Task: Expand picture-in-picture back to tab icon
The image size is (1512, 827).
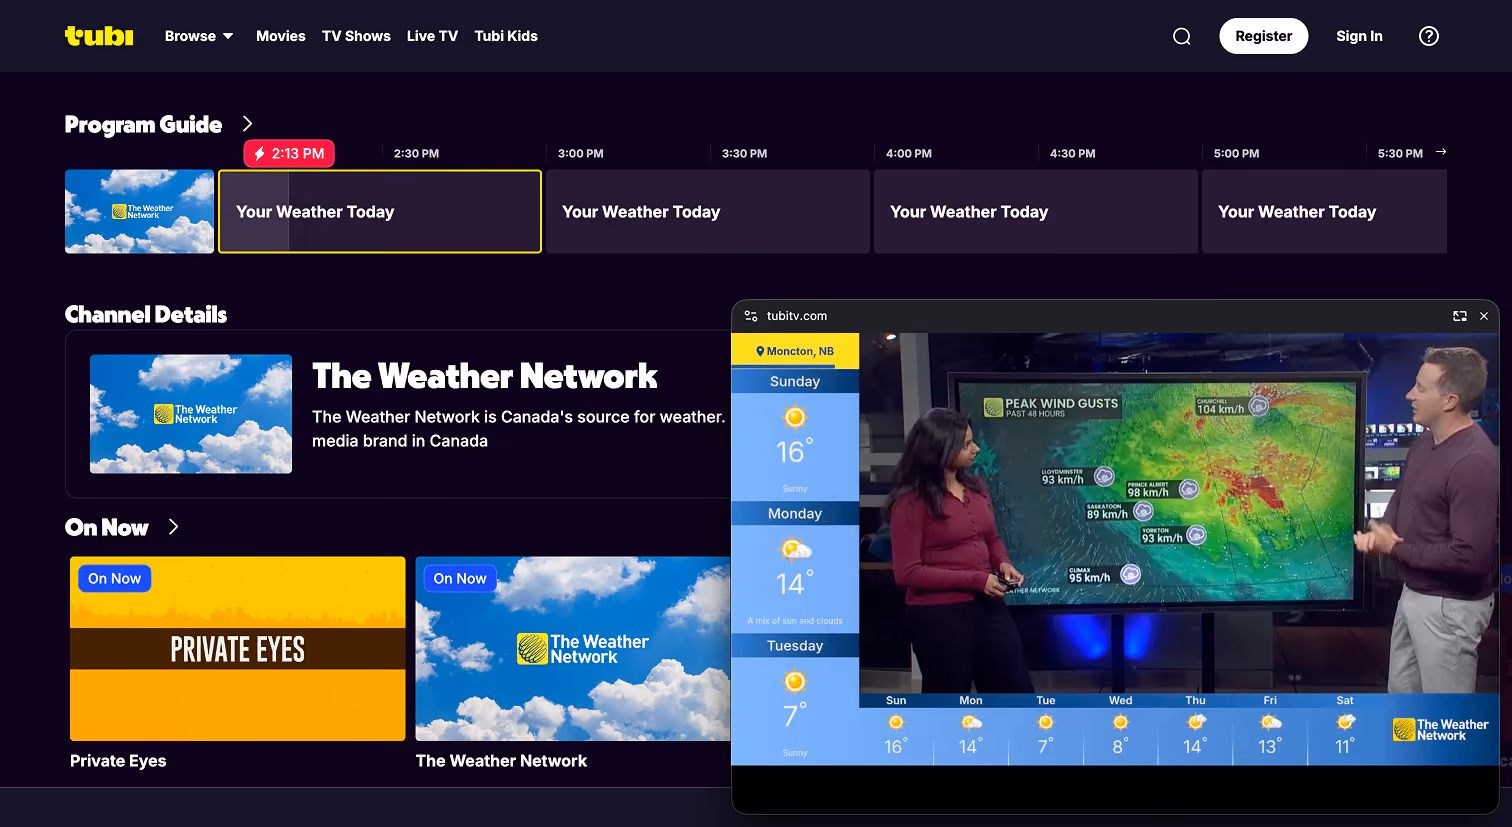Action: tap(1460, 316)
